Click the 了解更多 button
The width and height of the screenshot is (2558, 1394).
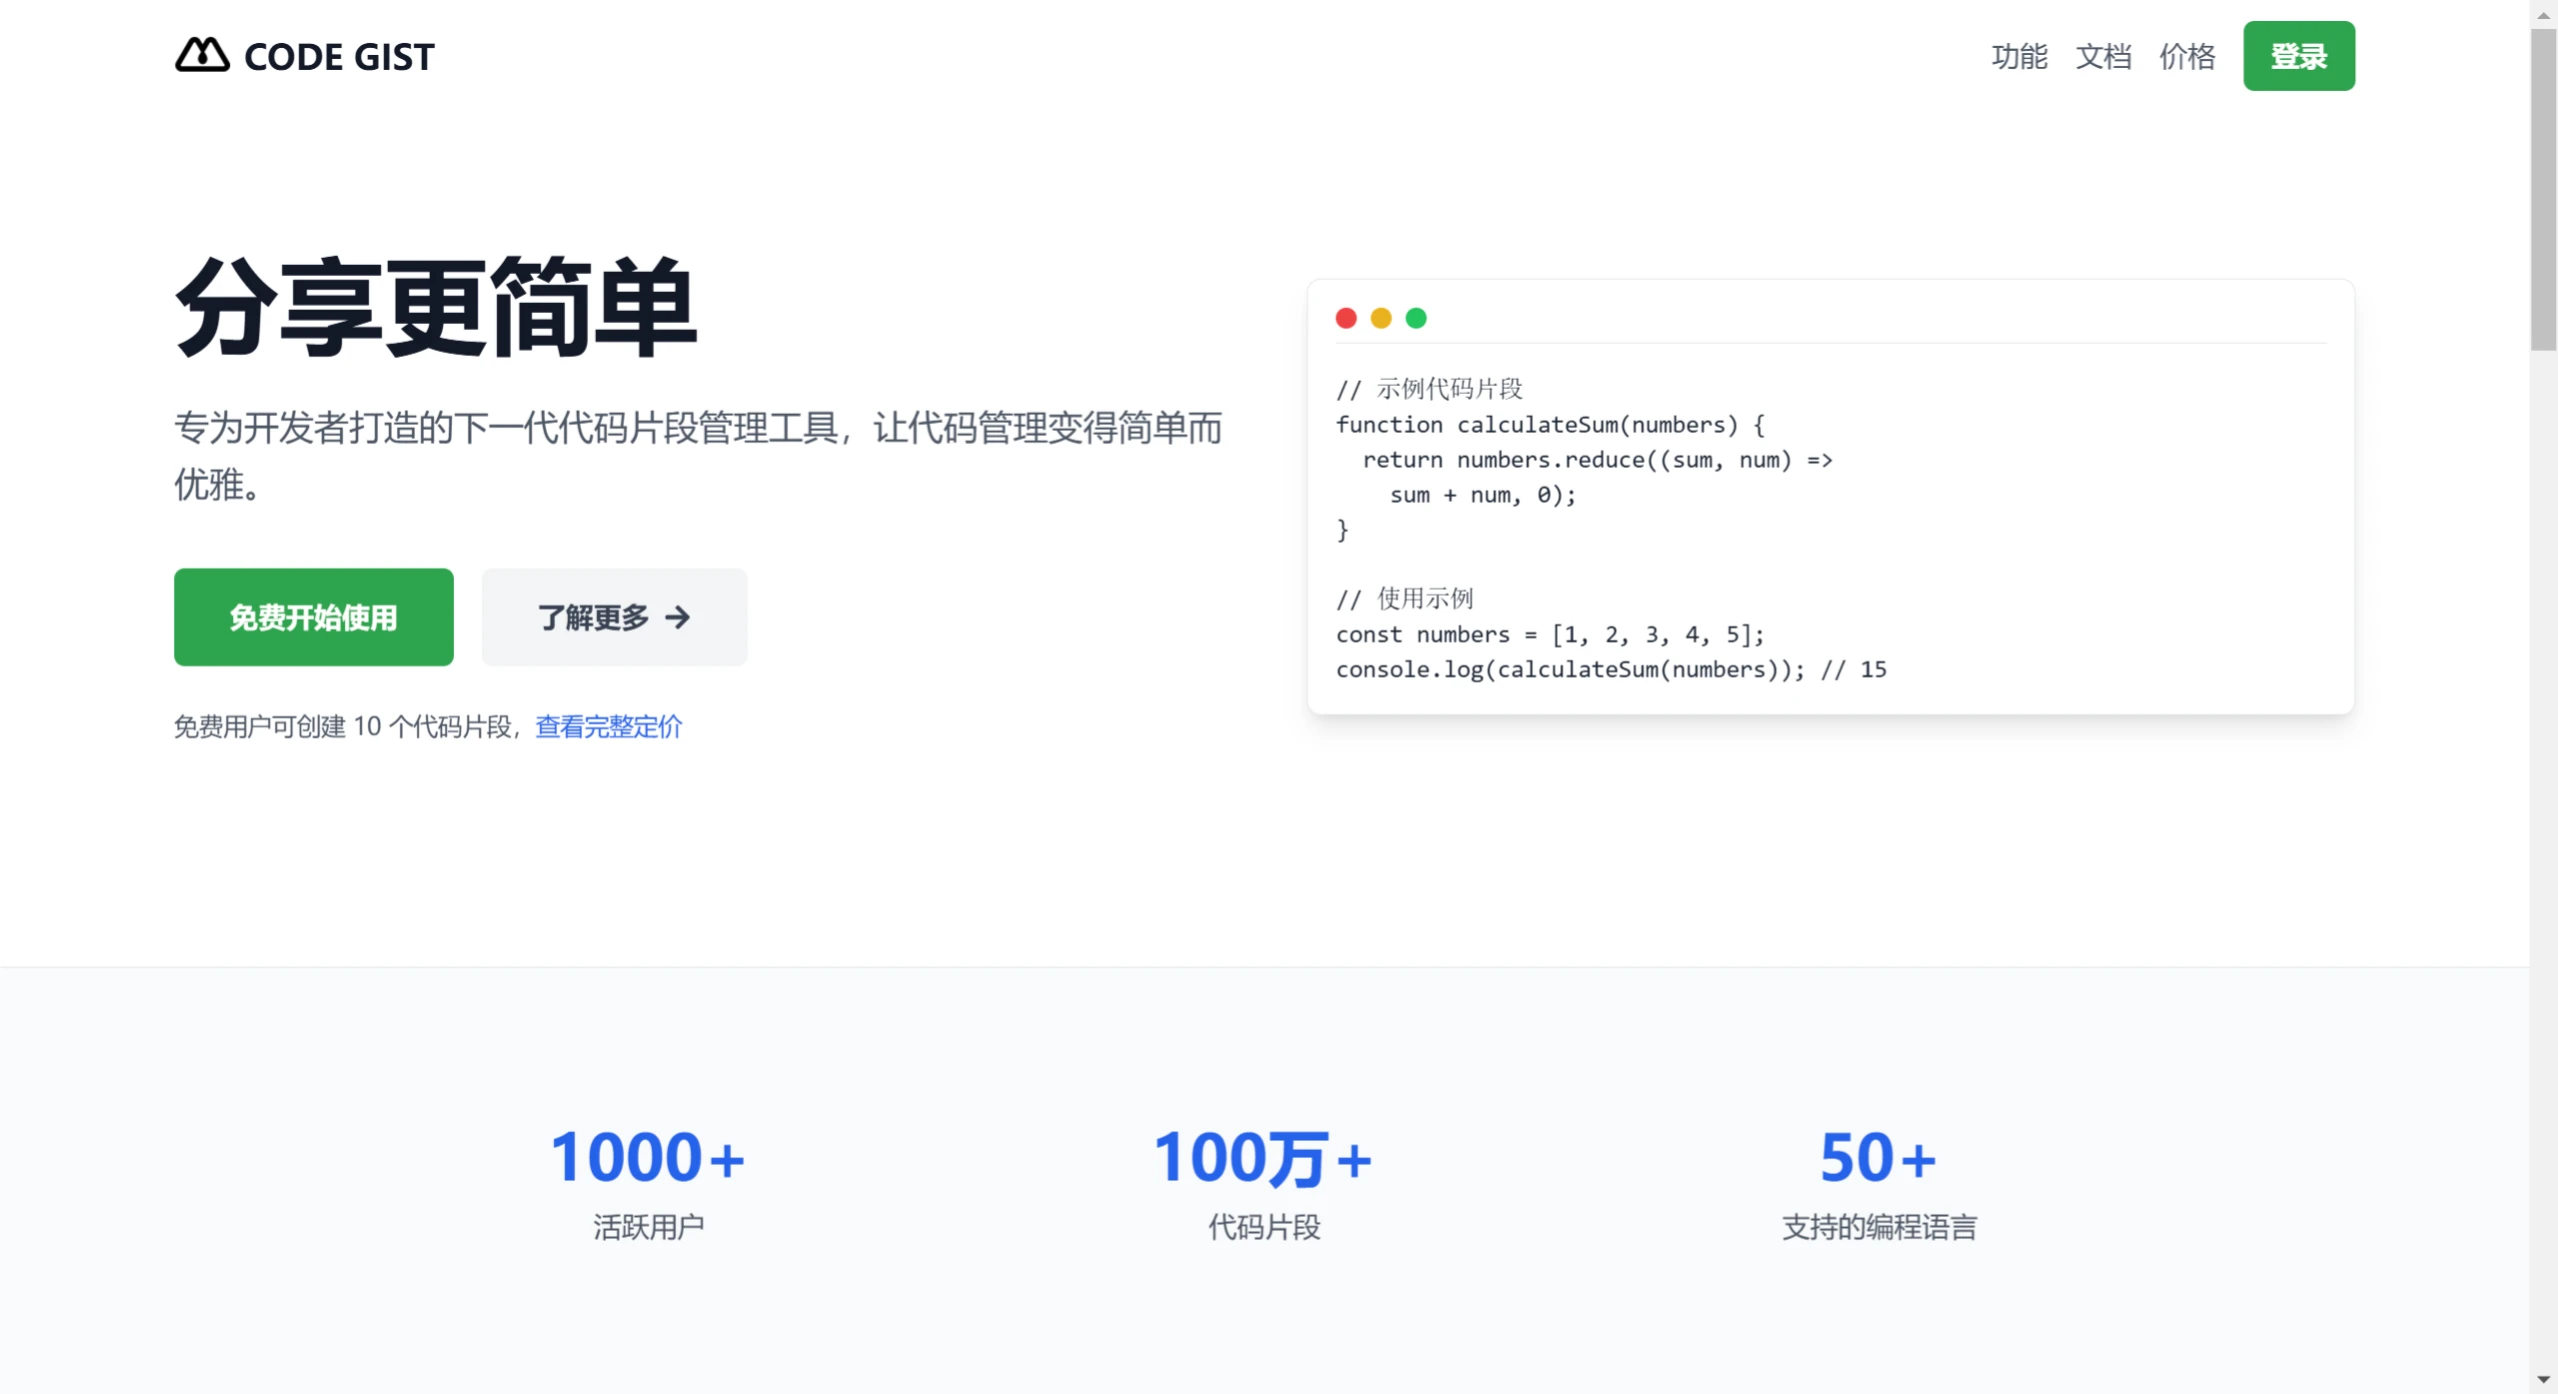pyautogui.click(x=613, y=617)
